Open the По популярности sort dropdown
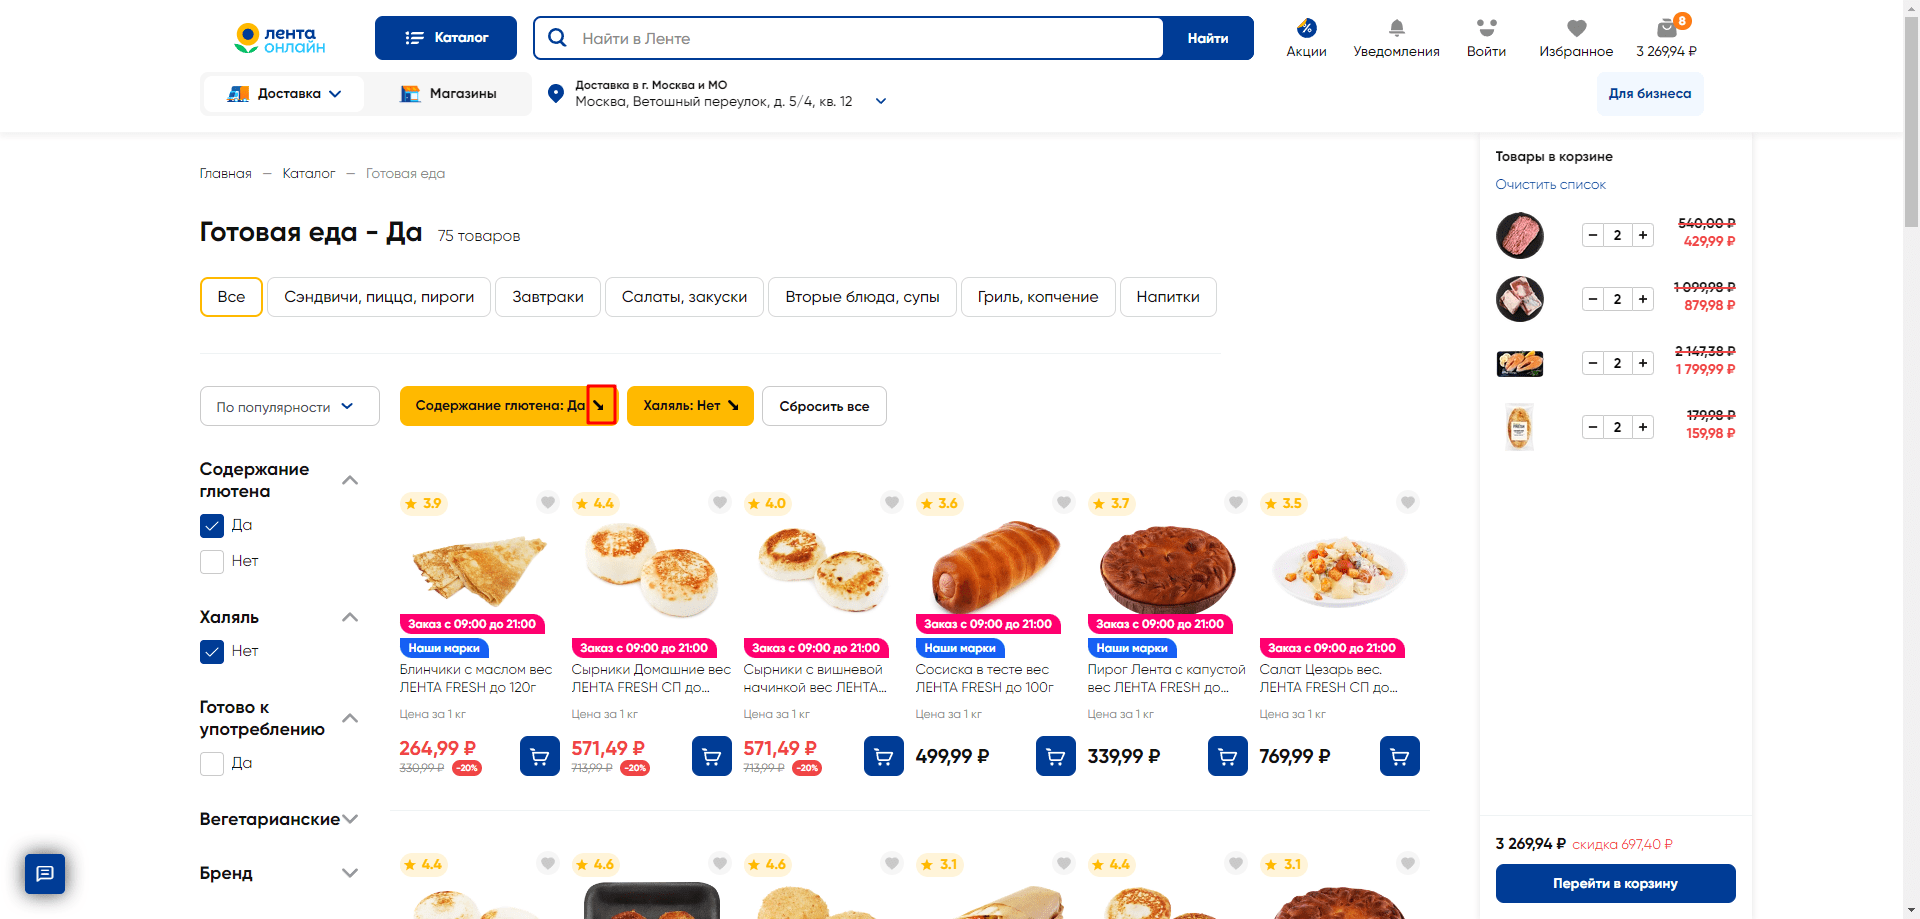Image resolution: width=1920 pixels, height=919 pixels. tap(289, 406)
